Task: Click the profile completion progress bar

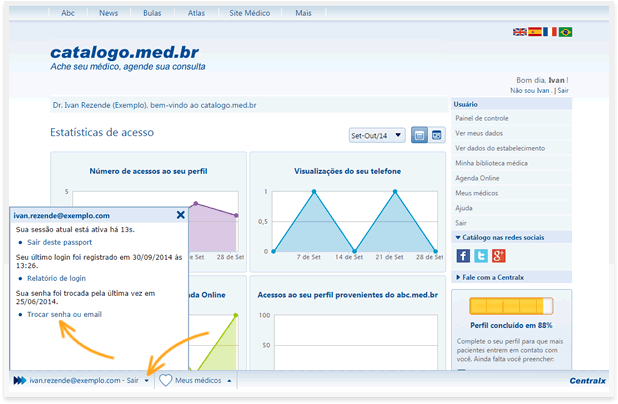Action: [x=511, y=306]
